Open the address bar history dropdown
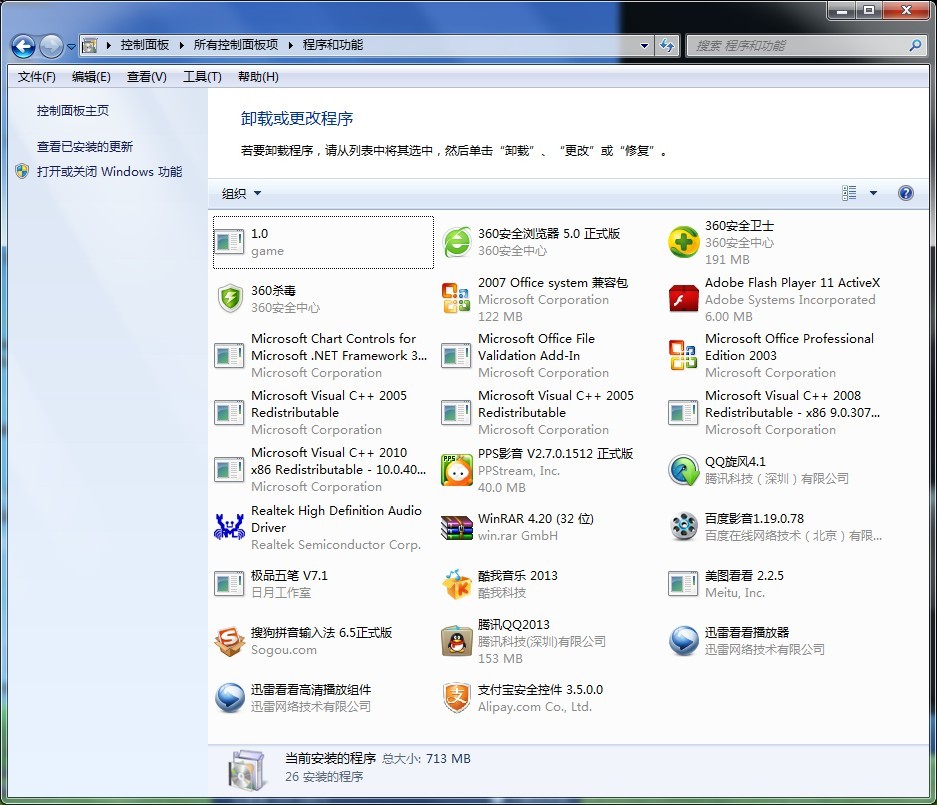The width and height of the screenshot is (937, 805). click(644, 45)
